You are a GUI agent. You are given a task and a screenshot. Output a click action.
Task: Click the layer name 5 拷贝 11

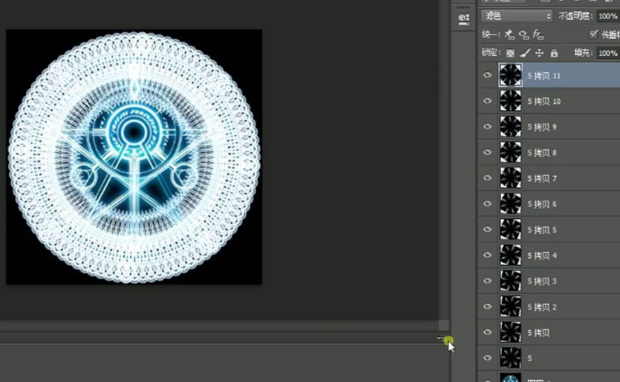pos(544,76)
